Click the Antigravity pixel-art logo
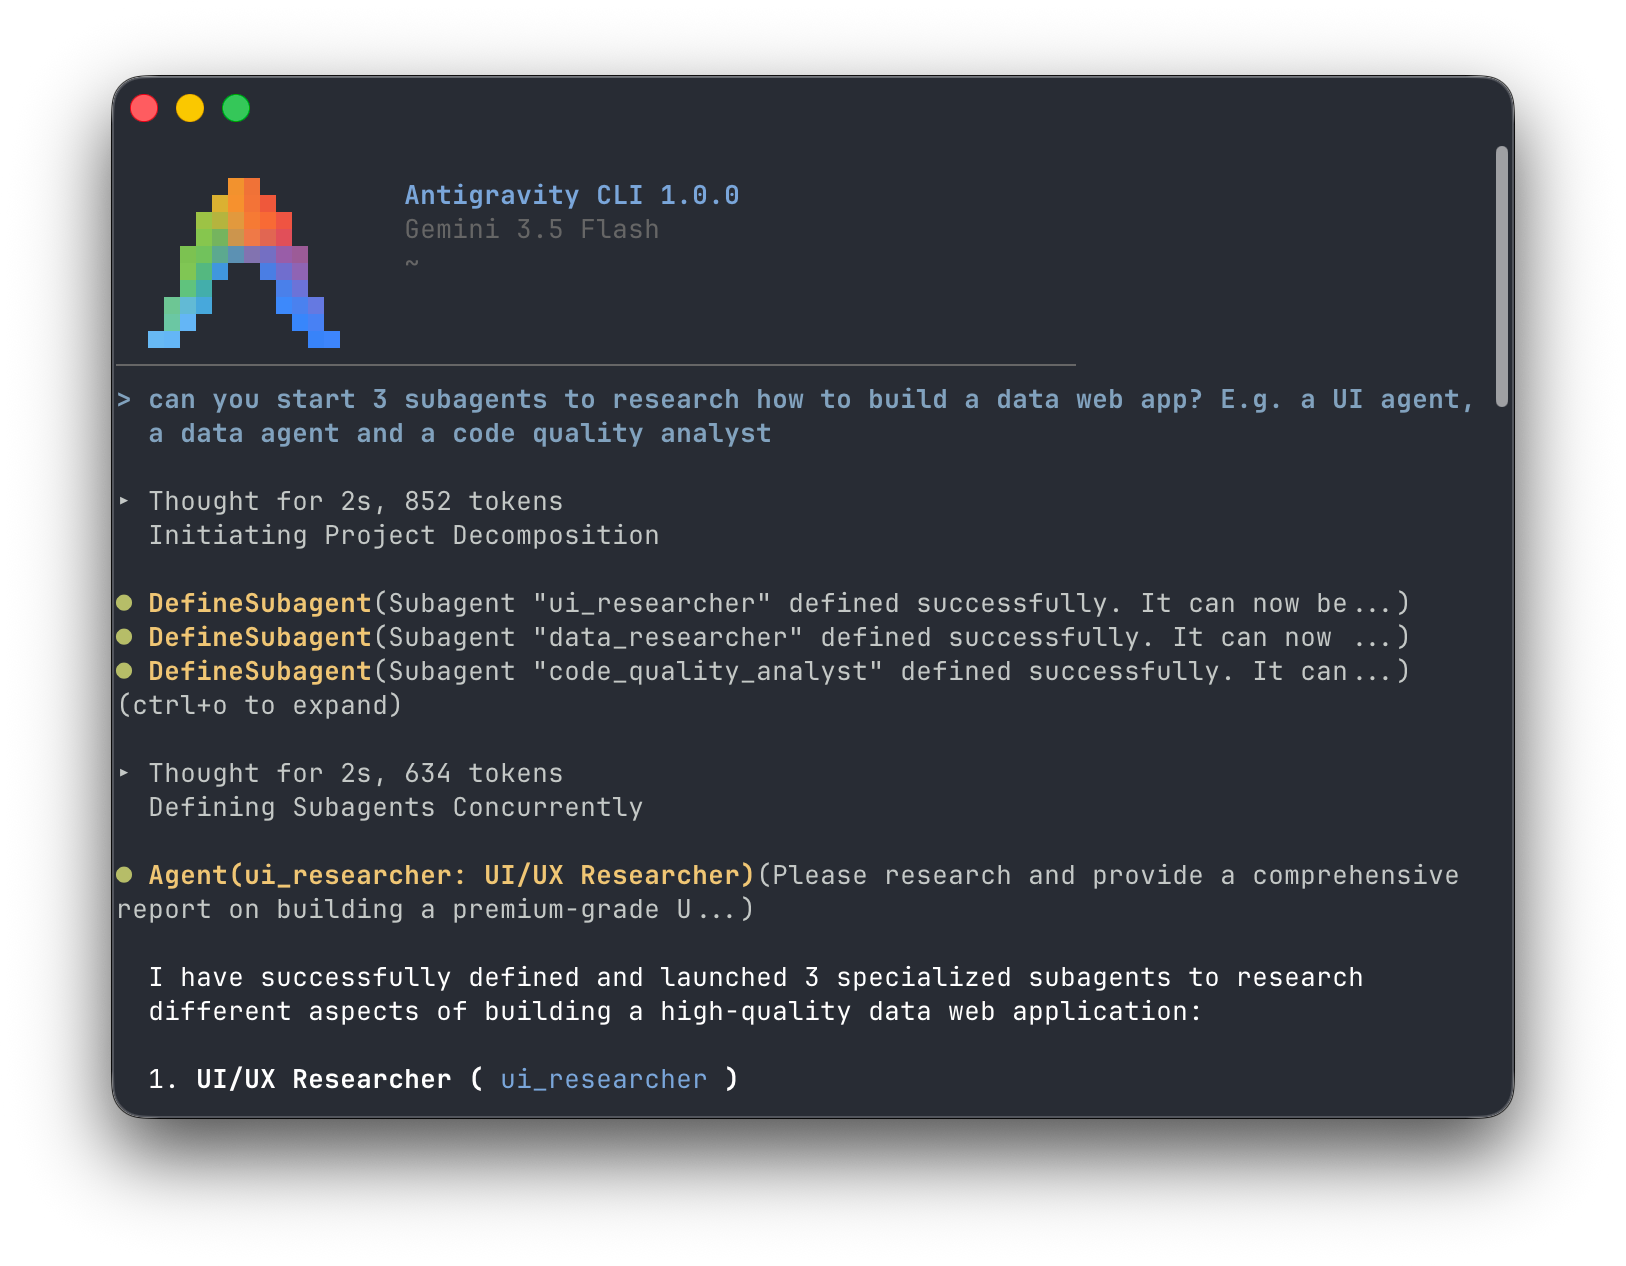The image size is (1626, 1266). point(244,263)
